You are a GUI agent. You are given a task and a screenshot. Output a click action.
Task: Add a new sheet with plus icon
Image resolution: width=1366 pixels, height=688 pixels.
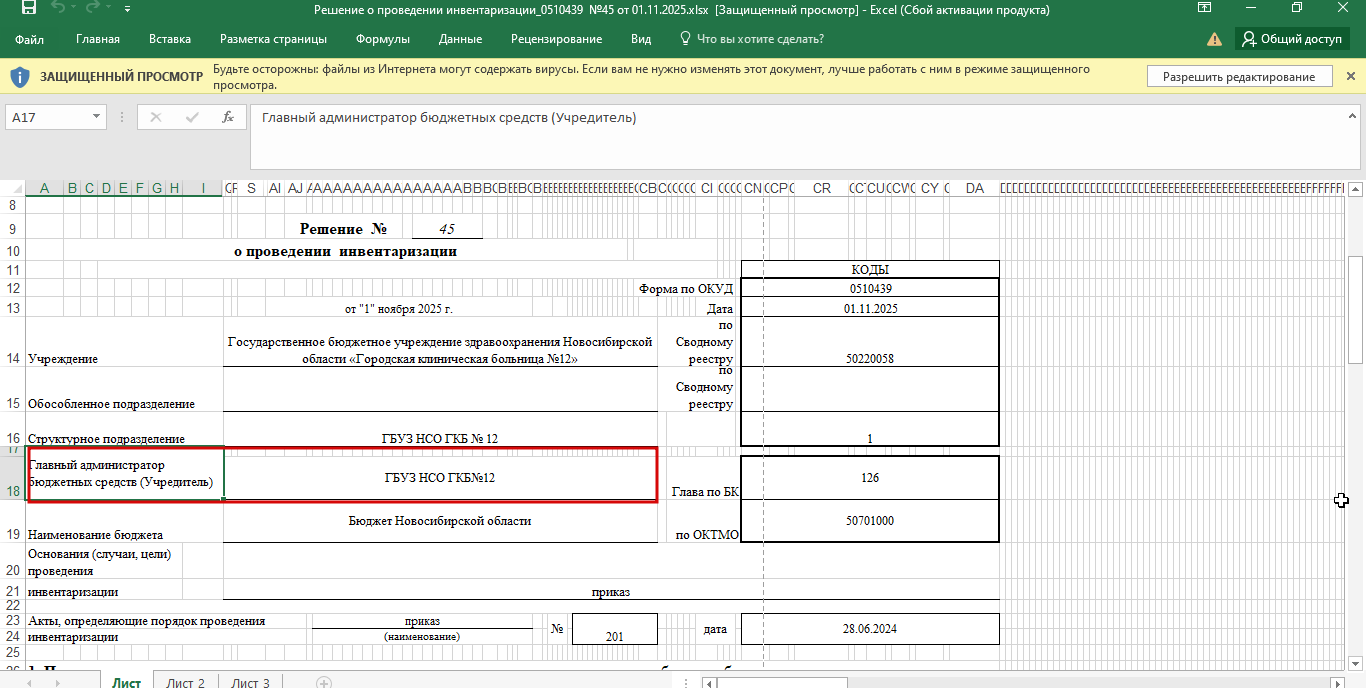[x=324, y=683]
